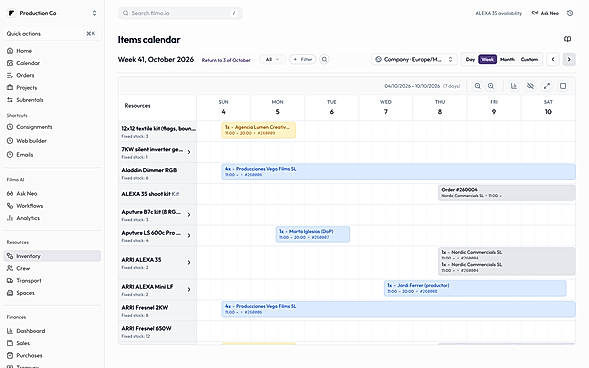Expand the ARRI ALEXA 35 row
This screenshot has width=589, height=368.
point(189,262)
